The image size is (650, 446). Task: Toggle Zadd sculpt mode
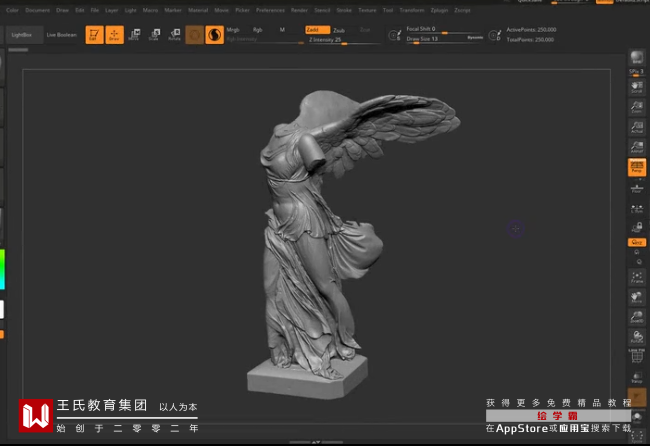[x=318, y=30]
